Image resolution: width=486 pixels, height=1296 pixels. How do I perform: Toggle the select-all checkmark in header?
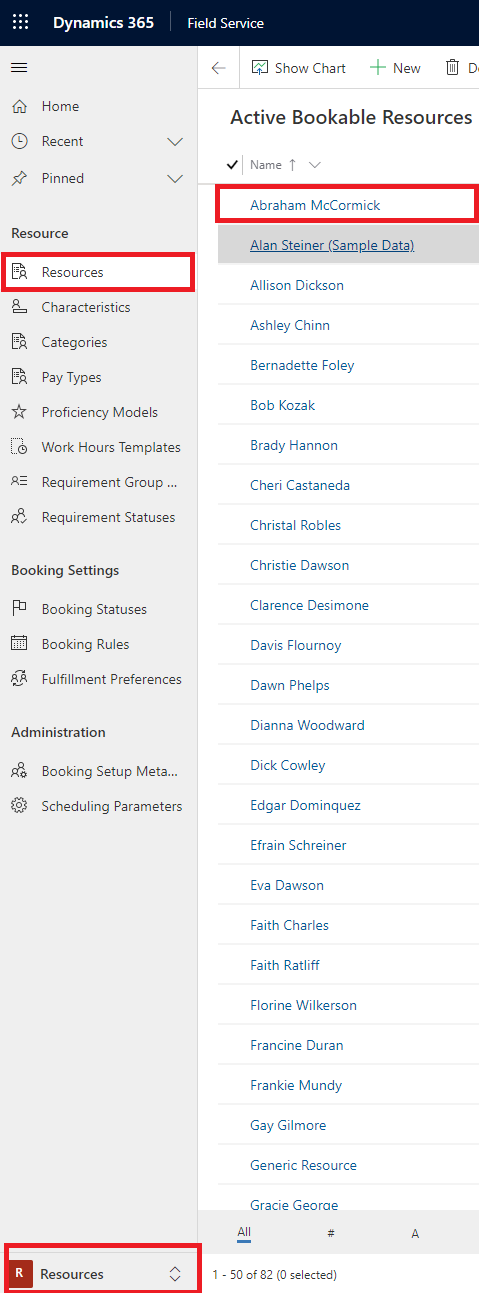[x=234, y=165]
